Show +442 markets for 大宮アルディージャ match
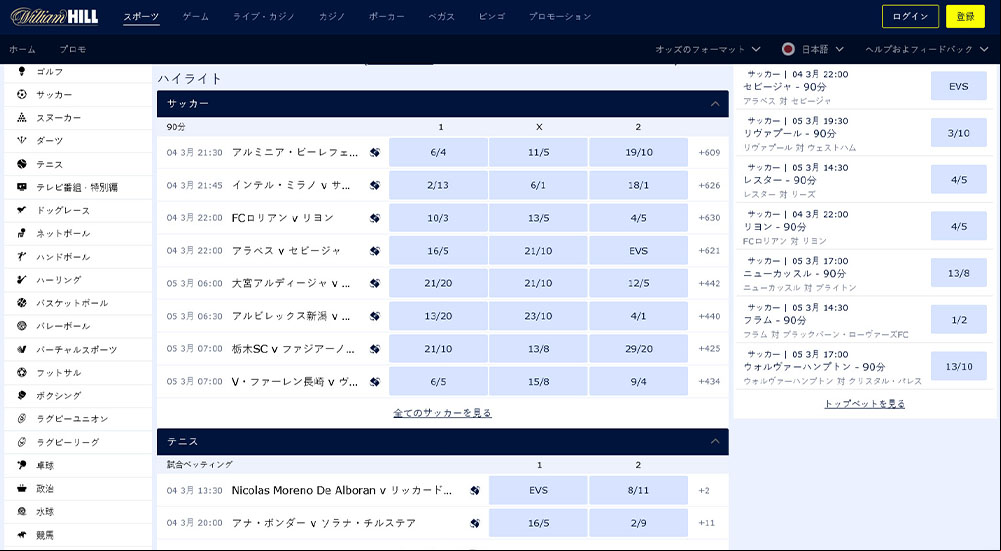Viewport: 1001px width, 551px height. pyautogui.click(x=709, y=283)
